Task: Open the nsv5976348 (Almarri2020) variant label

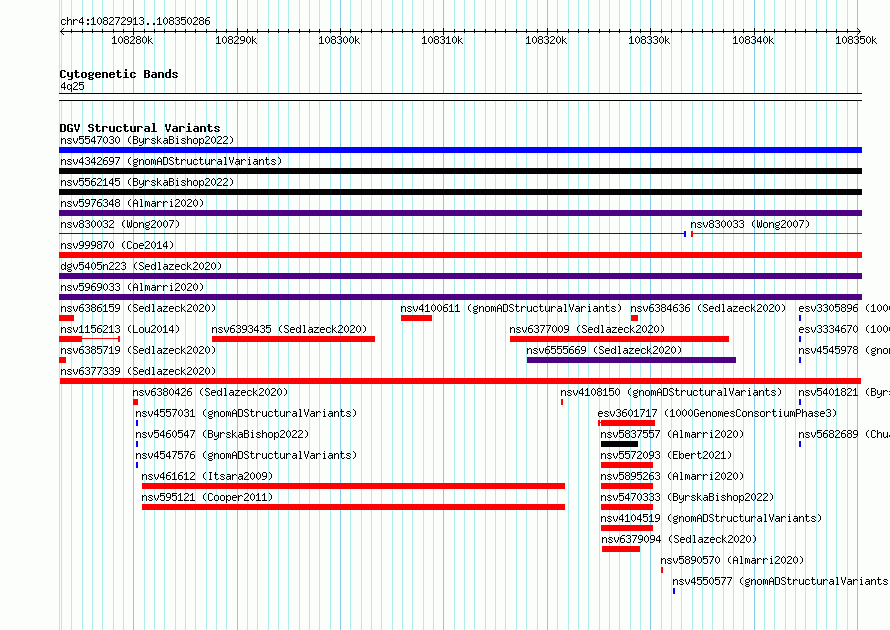Action: 132,203
